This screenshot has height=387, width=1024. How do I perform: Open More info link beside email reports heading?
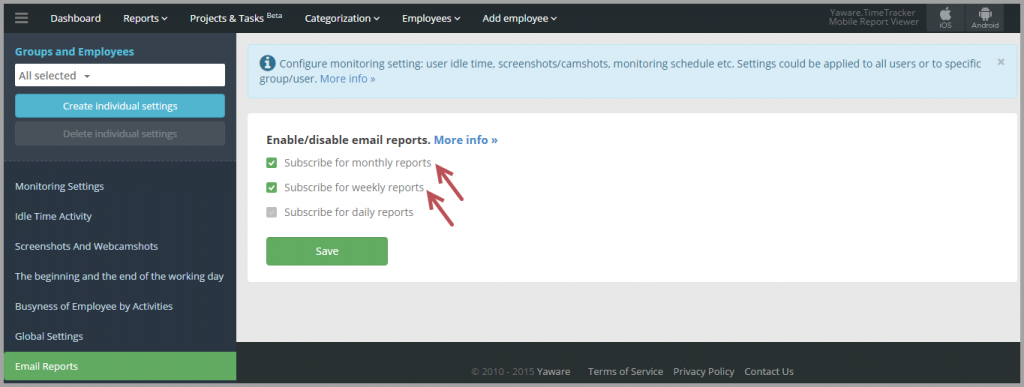click(x=466, y=140)
